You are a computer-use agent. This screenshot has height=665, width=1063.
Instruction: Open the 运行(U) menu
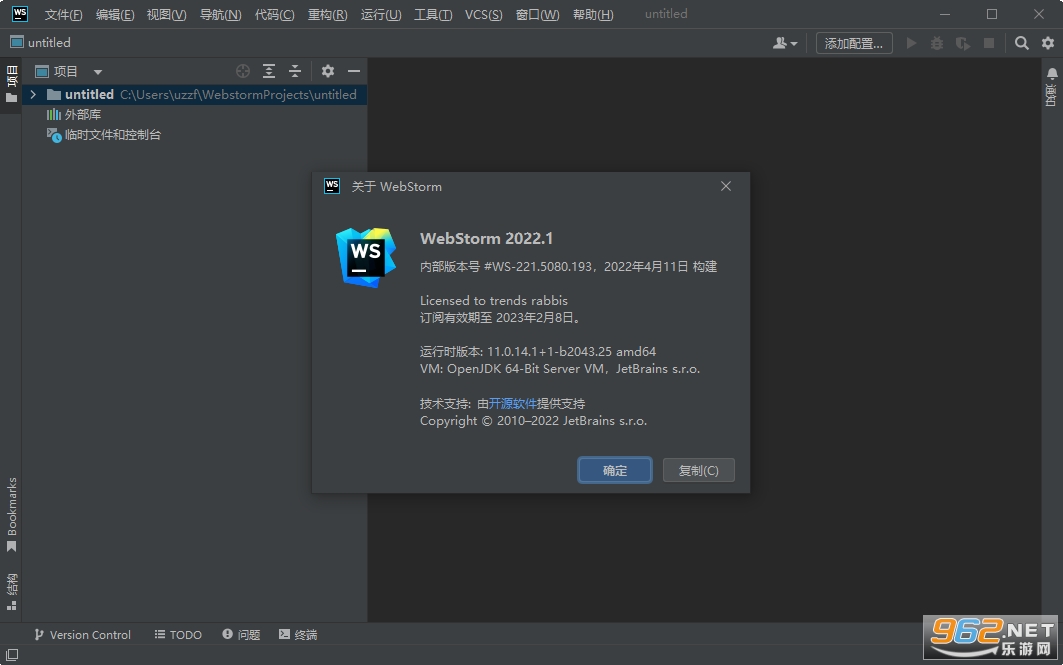(381, 14)
